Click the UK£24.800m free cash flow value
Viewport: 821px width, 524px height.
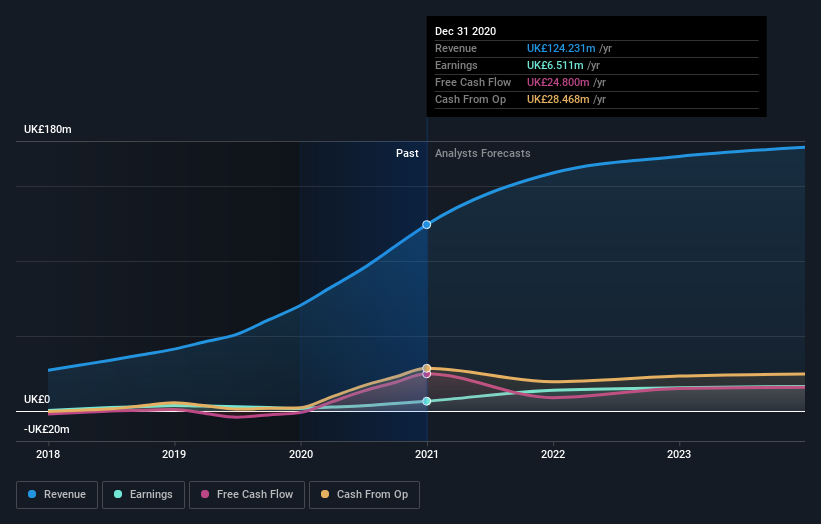pos(558,82)
